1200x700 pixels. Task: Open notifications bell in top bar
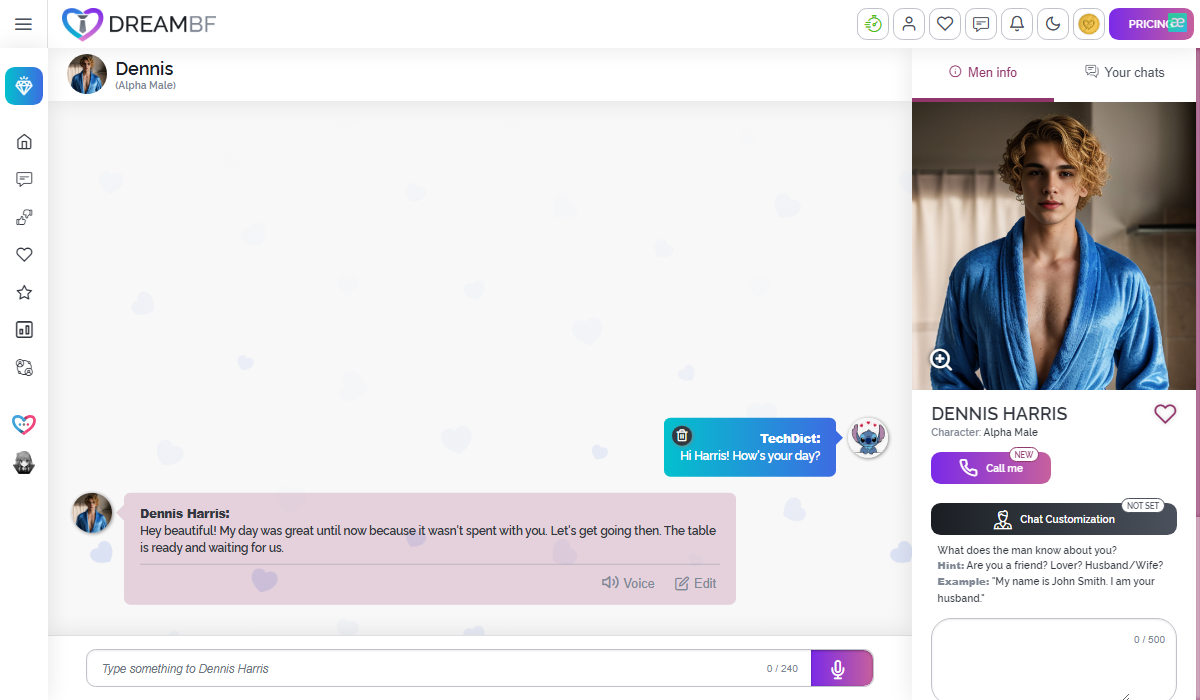(x=1017, y=24)
